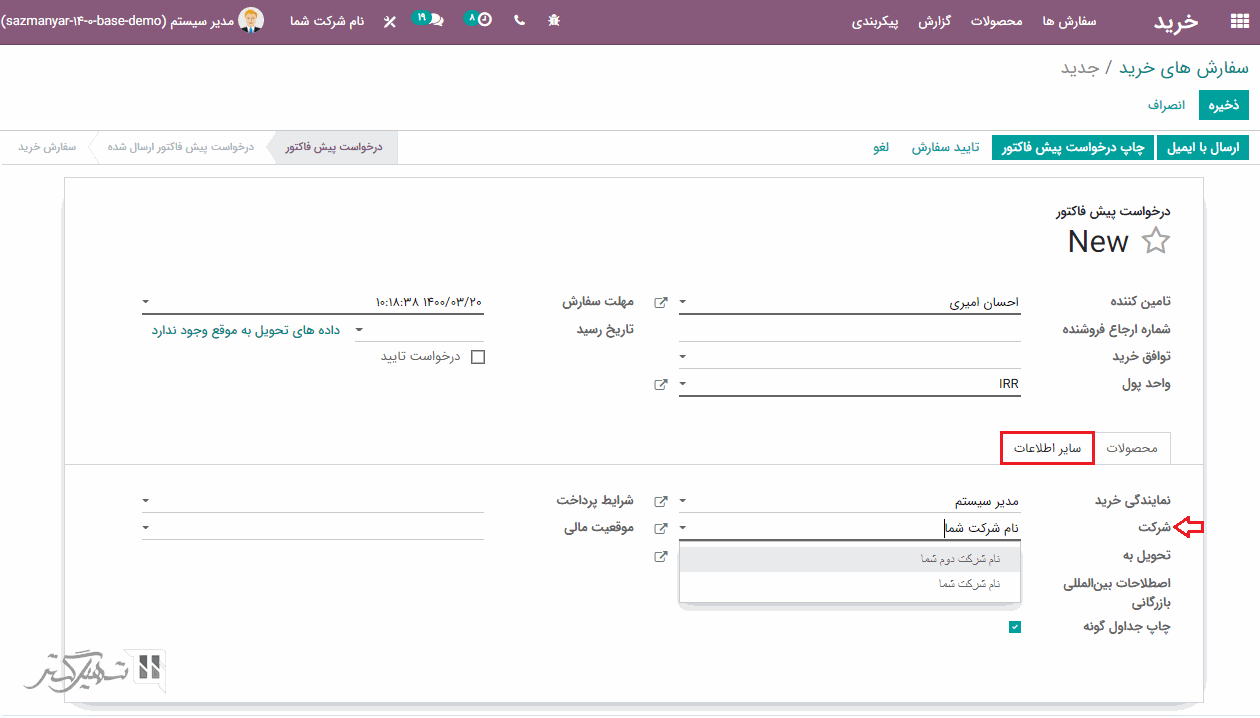Toggle the چاپ جداول گونه checkbox
The height and width of the screenshot is (718, 1260).
click(x=1014, y=627)
